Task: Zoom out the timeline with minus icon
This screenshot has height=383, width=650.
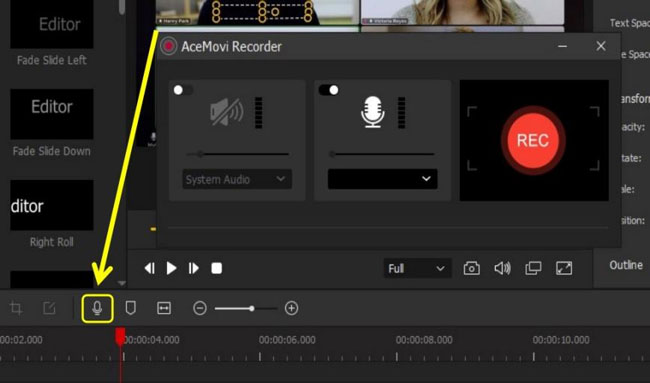Action: tap(200, 308)
